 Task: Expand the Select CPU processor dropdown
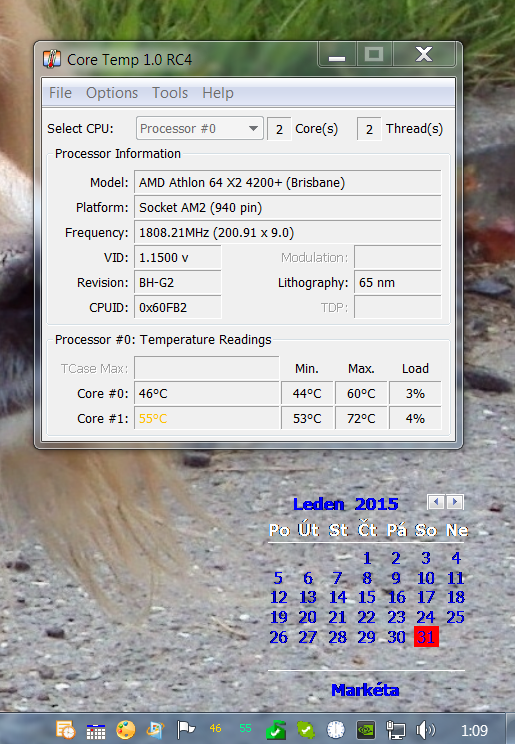(200, 129)
